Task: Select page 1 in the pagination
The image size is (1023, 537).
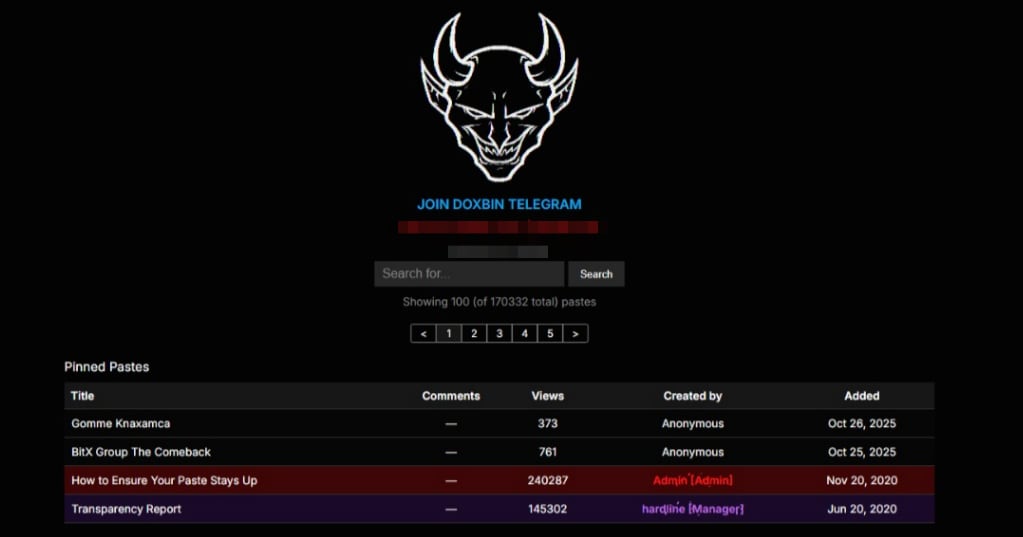Action: [x=448, y=334]
